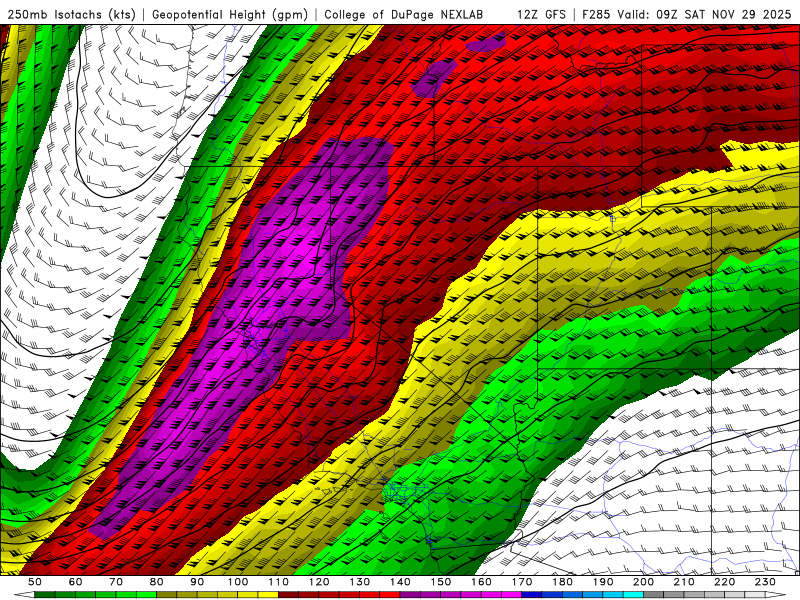The width and height of the screenshot is (800, 600).
Task: Click the dark green swatch starting at 50
Action: tap(45, 595)
